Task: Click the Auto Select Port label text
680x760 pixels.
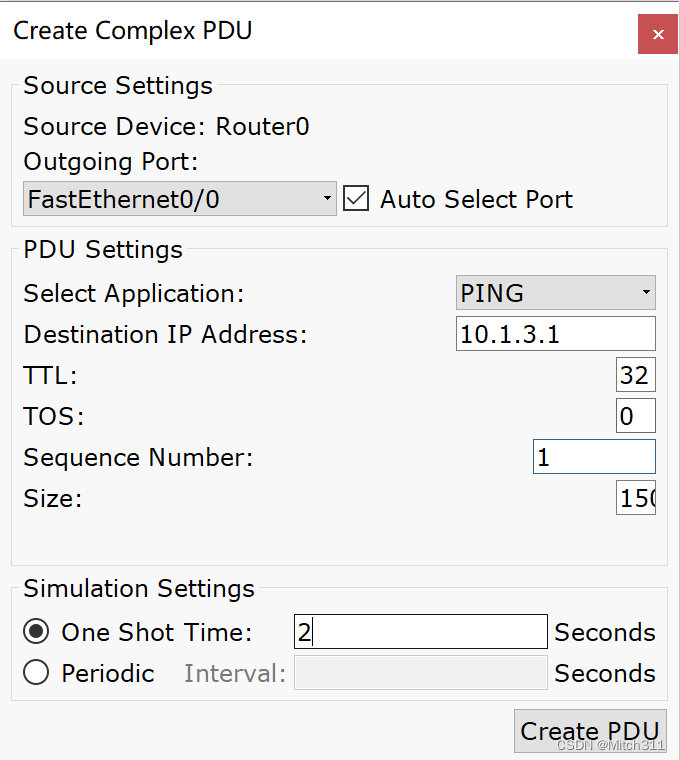Action: point(476,199)
